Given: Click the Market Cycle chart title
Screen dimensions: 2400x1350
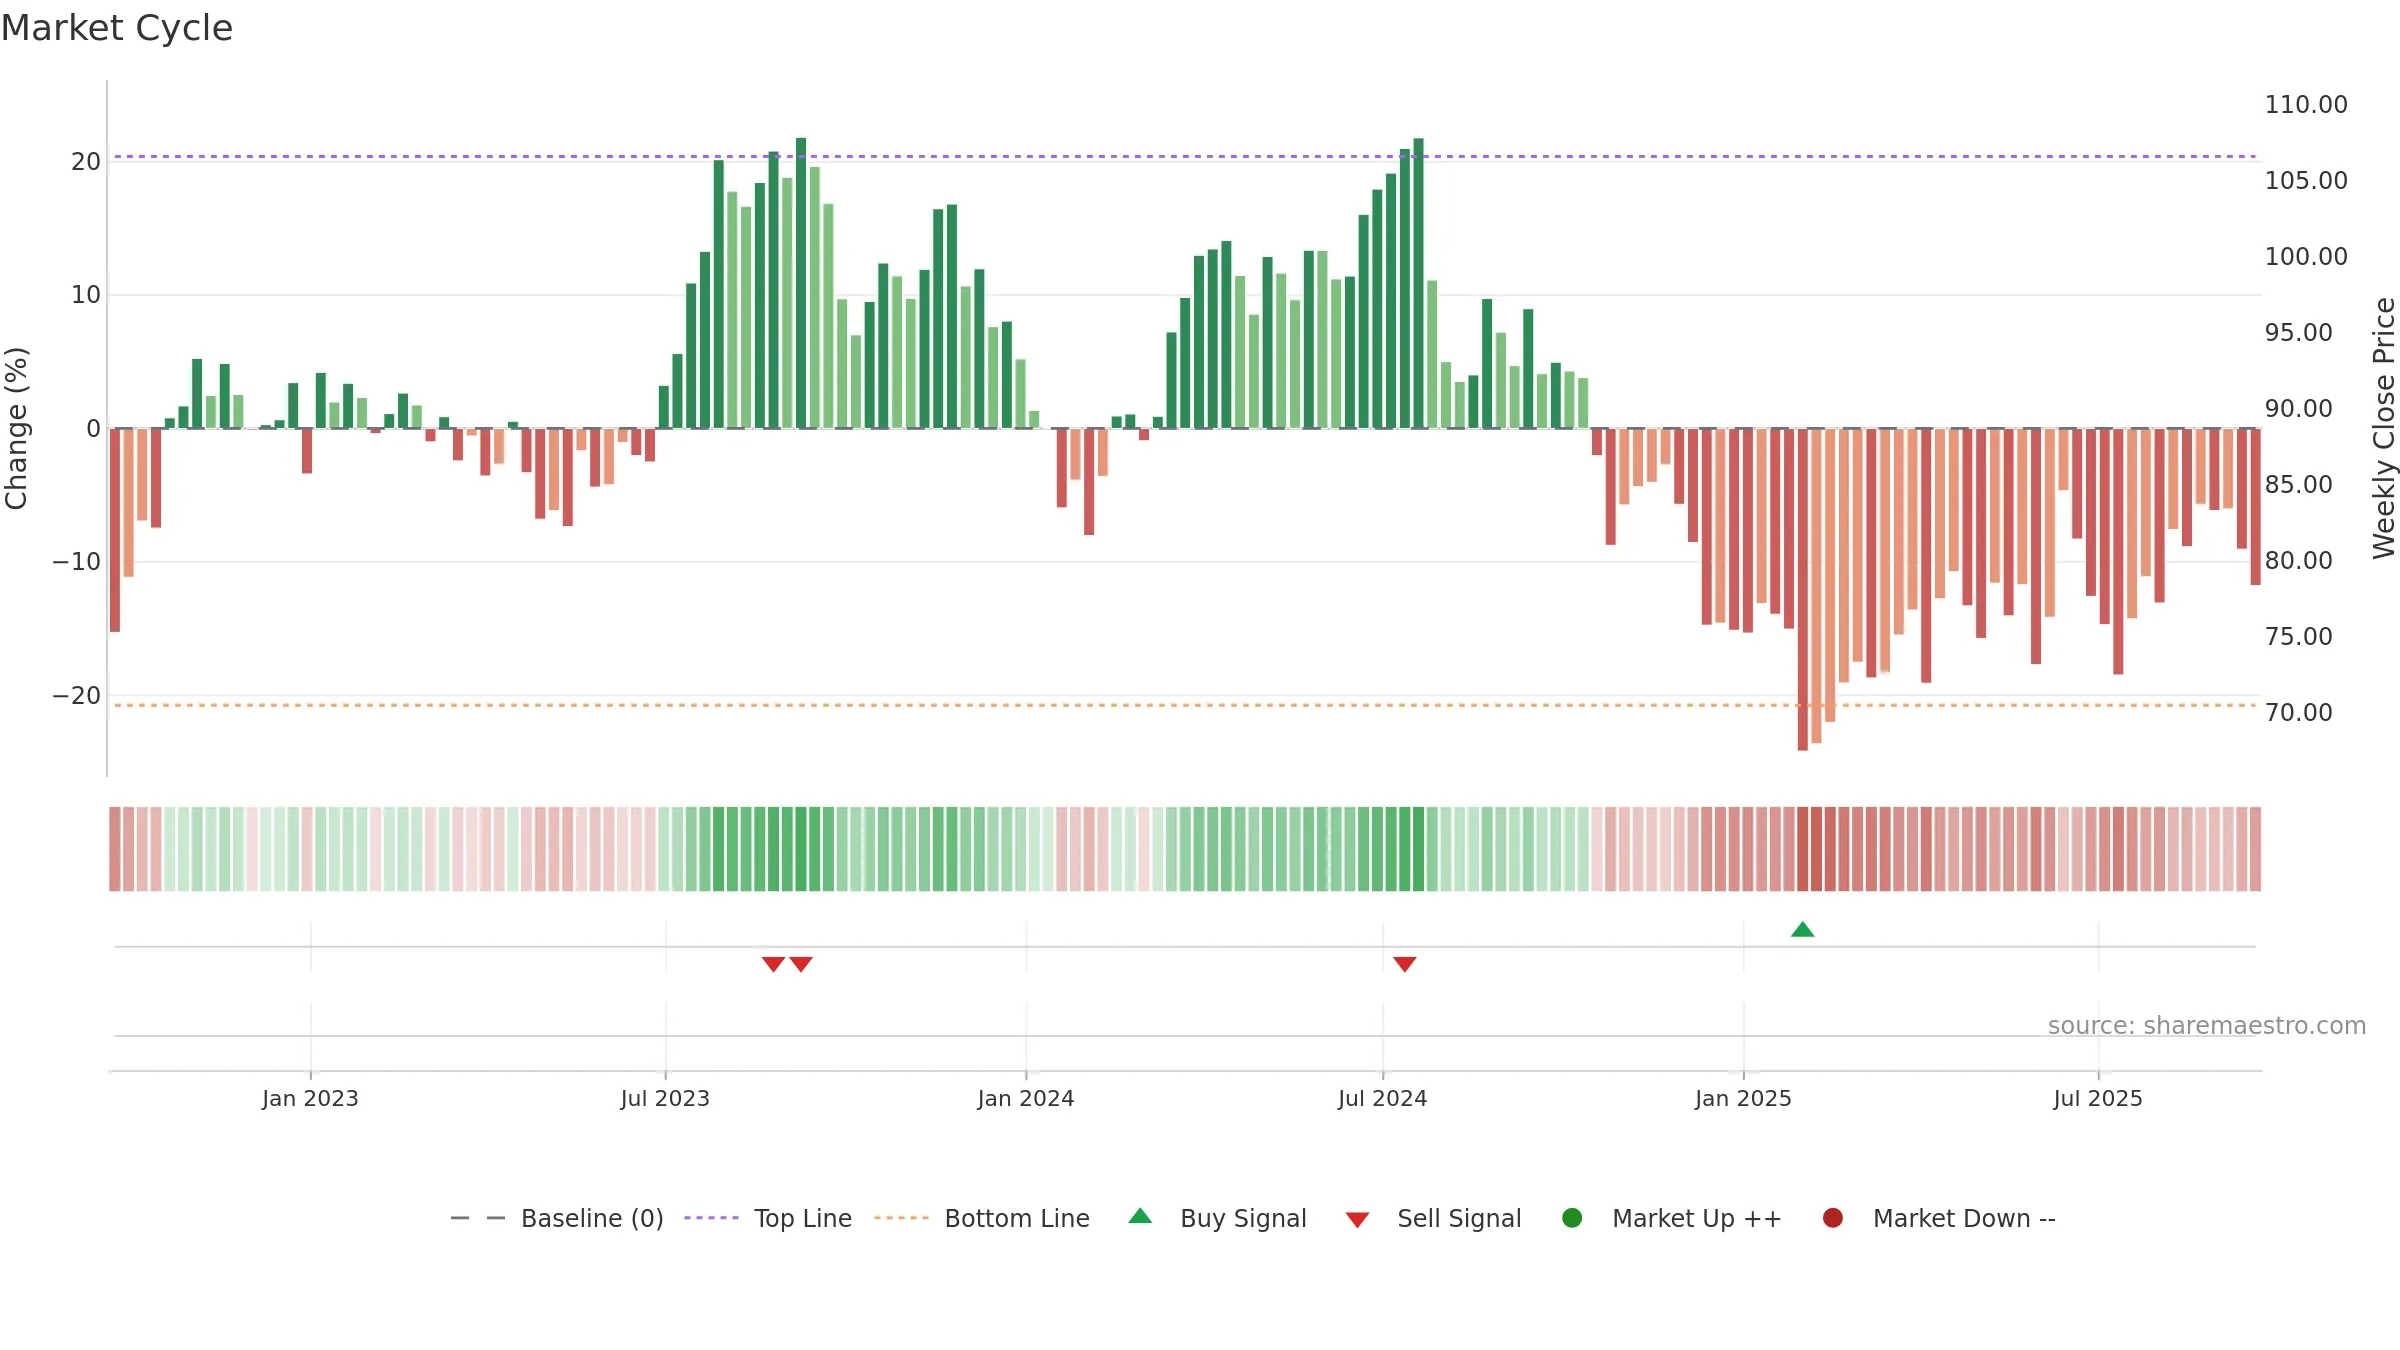Looking at the screenshot, I should 117,28.
